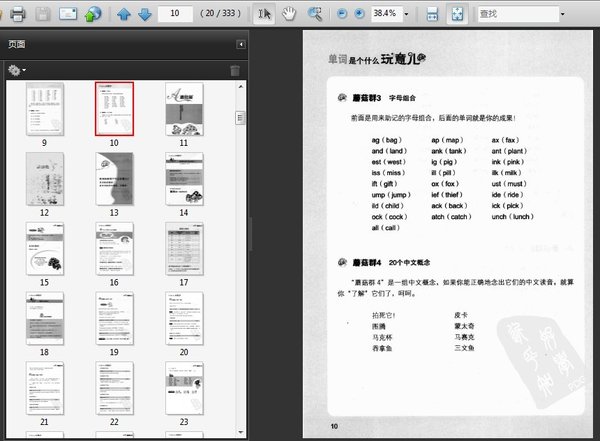Viewport: 600px width, 441px height.
Task: Select the hand pan tool
Action: [289, 14]
